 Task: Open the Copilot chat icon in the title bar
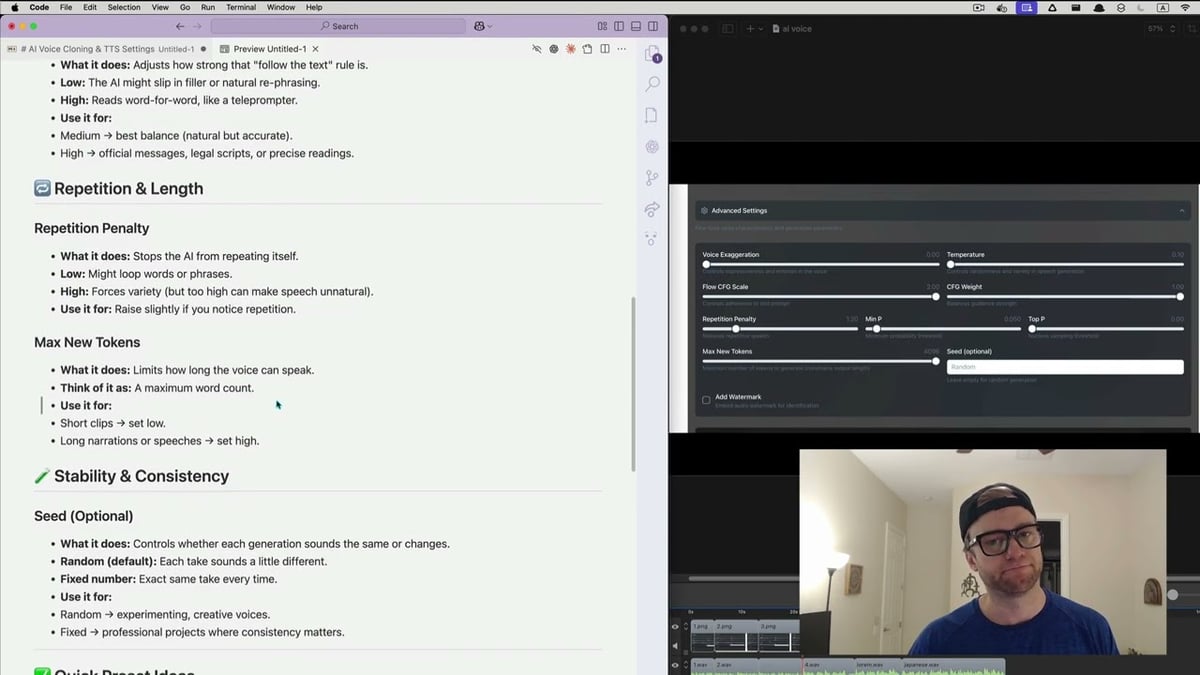[x=479, y=26]
